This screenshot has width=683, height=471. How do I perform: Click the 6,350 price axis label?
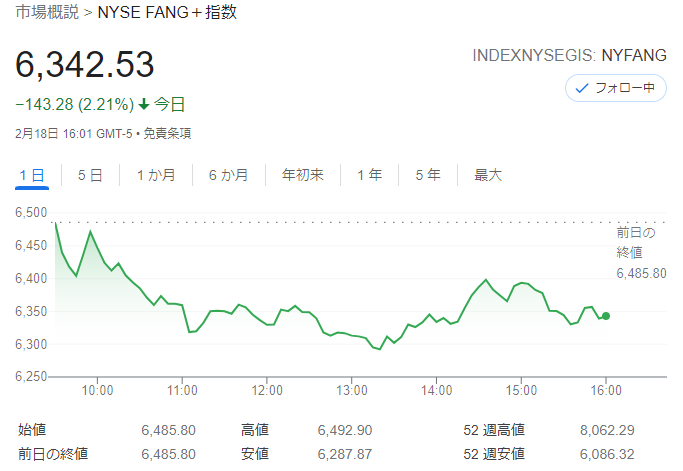click(x=31, y=312)
